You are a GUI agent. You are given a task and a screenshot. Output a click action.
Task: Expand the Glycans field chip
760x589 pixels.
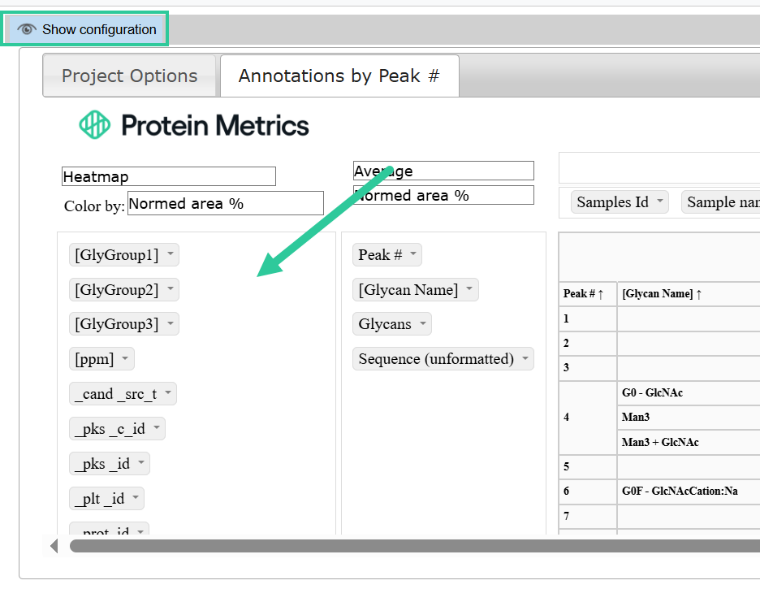click(423, 323)
